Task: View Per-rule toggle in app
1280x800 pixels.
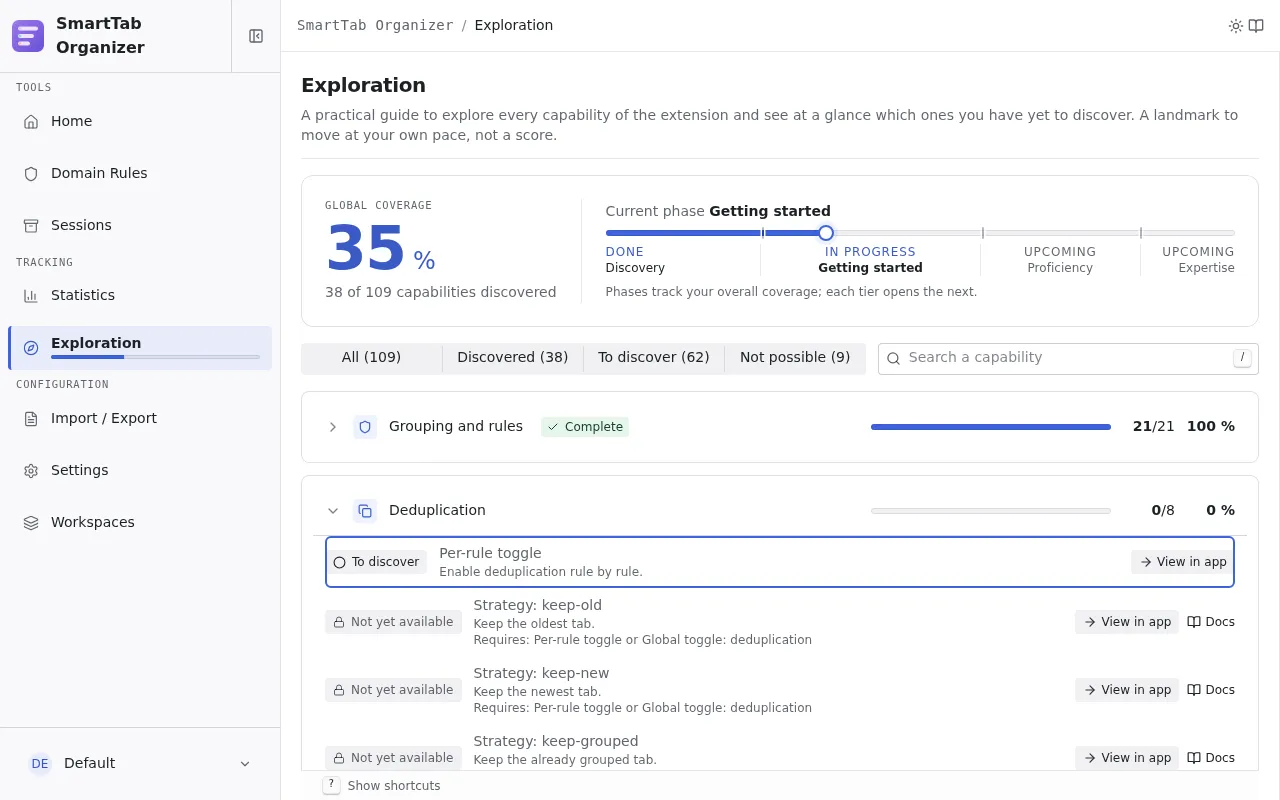Action: tap(1182, 562)
